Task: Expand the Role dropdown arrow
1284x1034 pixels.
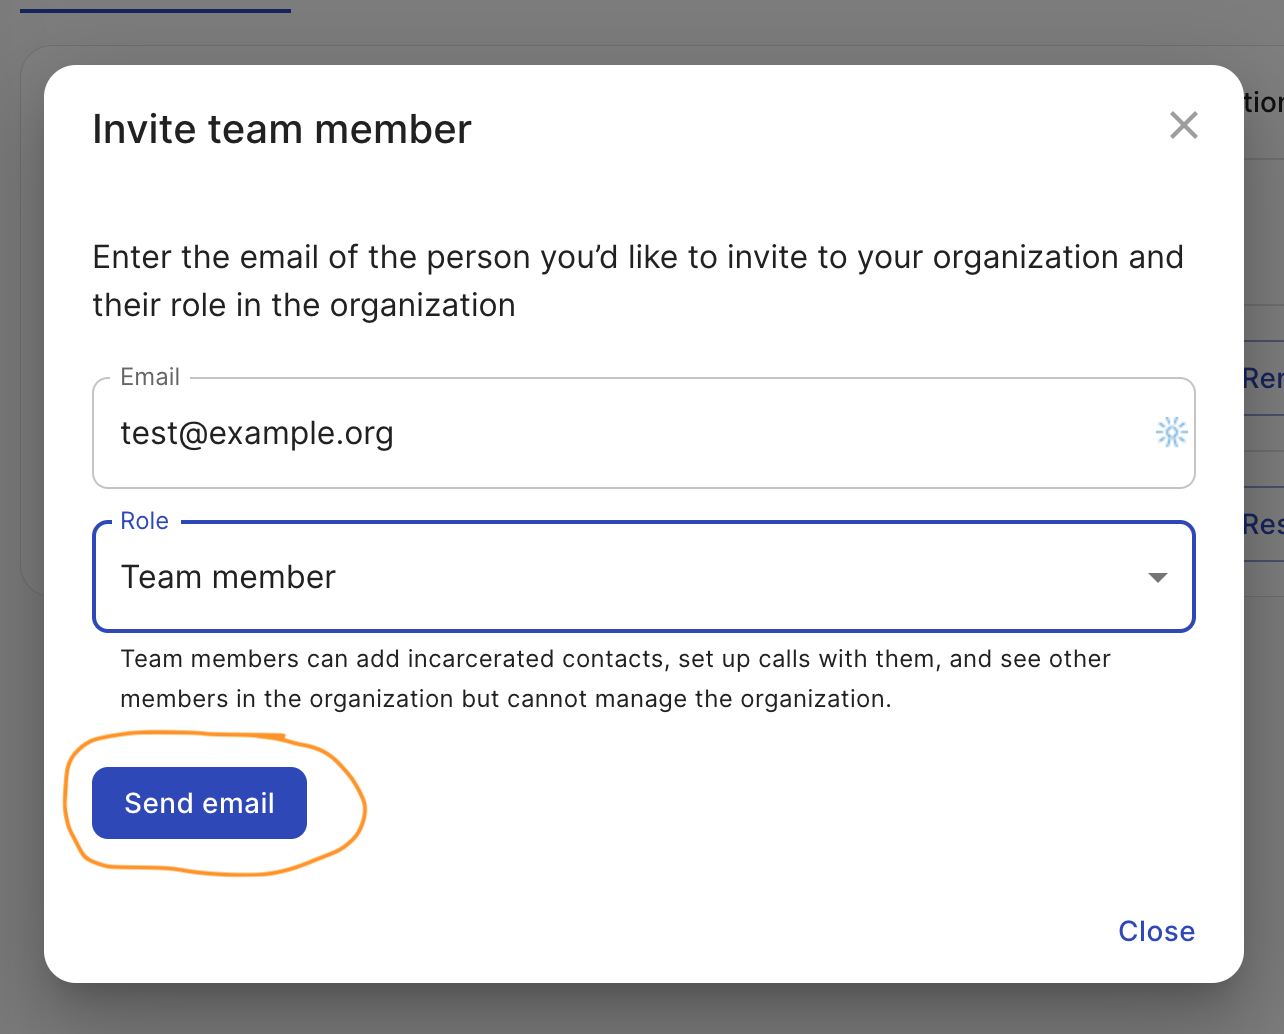Action: [1157, 578]
